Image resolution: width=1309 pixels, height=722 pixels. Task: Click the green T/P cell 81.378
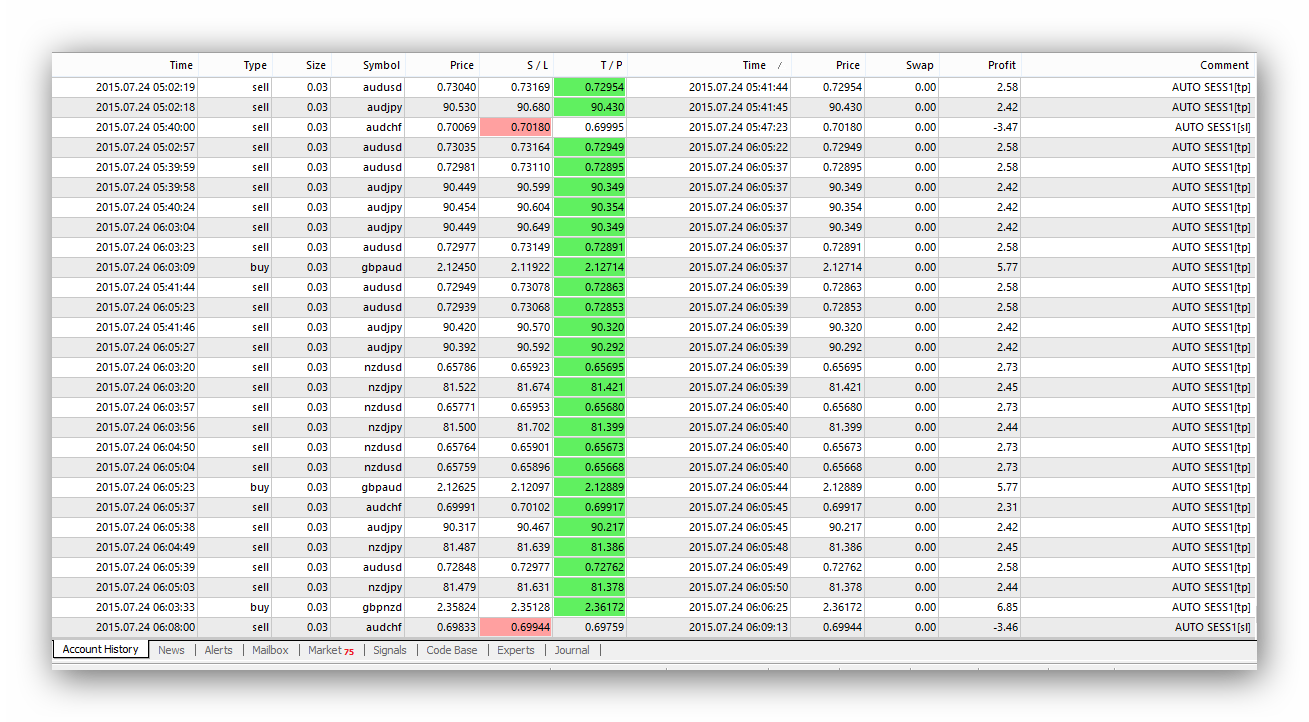coord(590,587)
